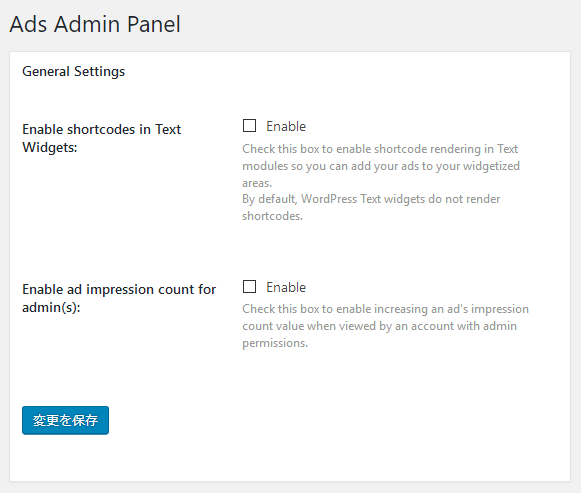Tick the ad impression count for admins checkbox
The width and height of the screenshot is (581, 493).
(249, 286)
